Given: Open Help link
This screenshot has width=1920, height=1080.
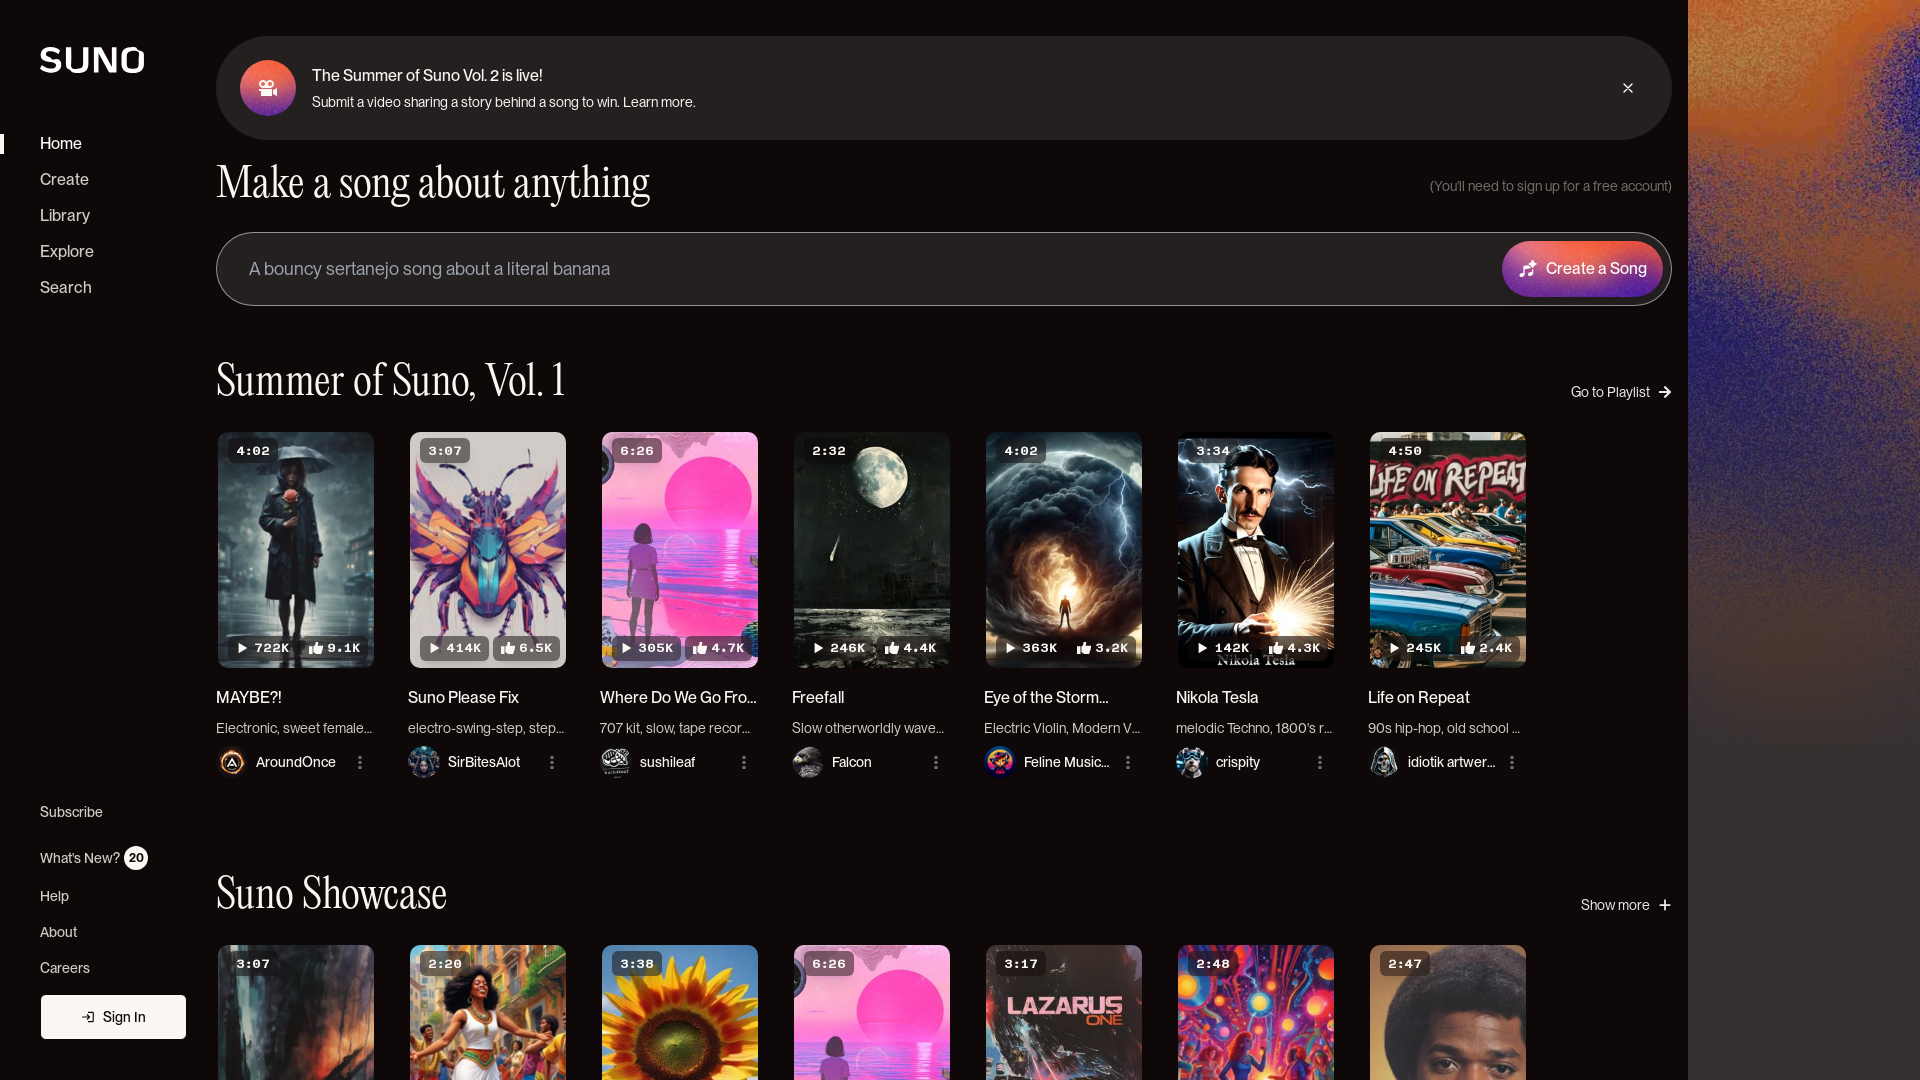Looking at the screenshot, I should coord(54,896).
